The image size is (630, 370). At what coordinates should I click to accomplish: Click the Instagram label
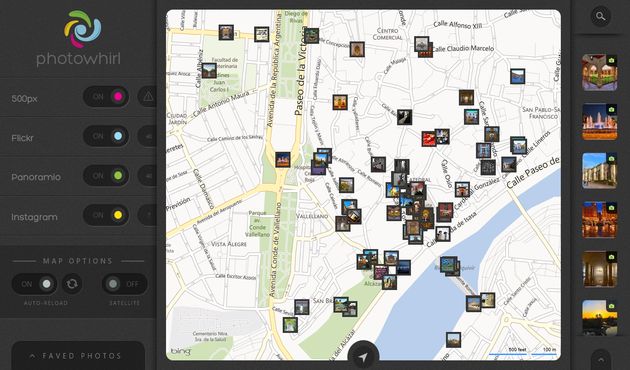35,217
